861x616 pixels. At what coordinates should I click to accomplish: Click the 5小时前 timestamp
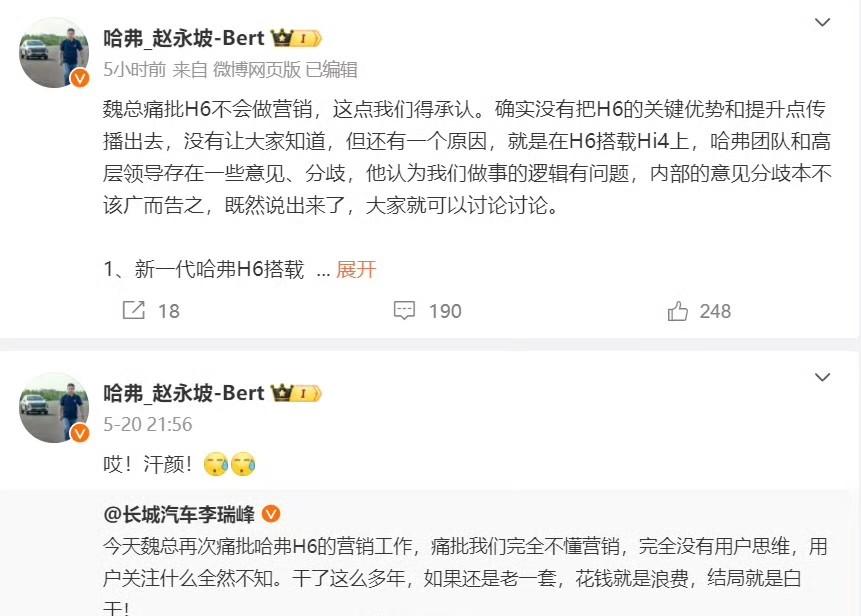tap(135, 70)
